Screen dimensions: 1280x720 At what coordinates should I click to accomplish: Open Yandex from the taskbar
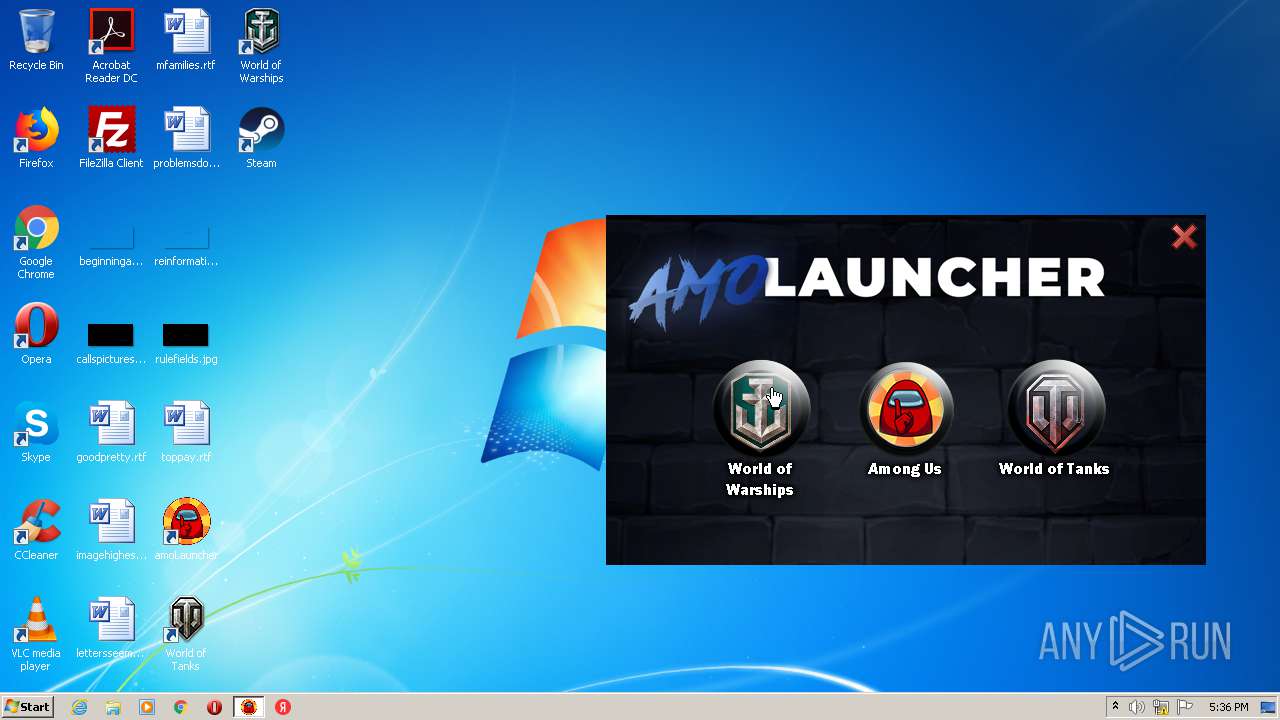(x=283, y=707)
